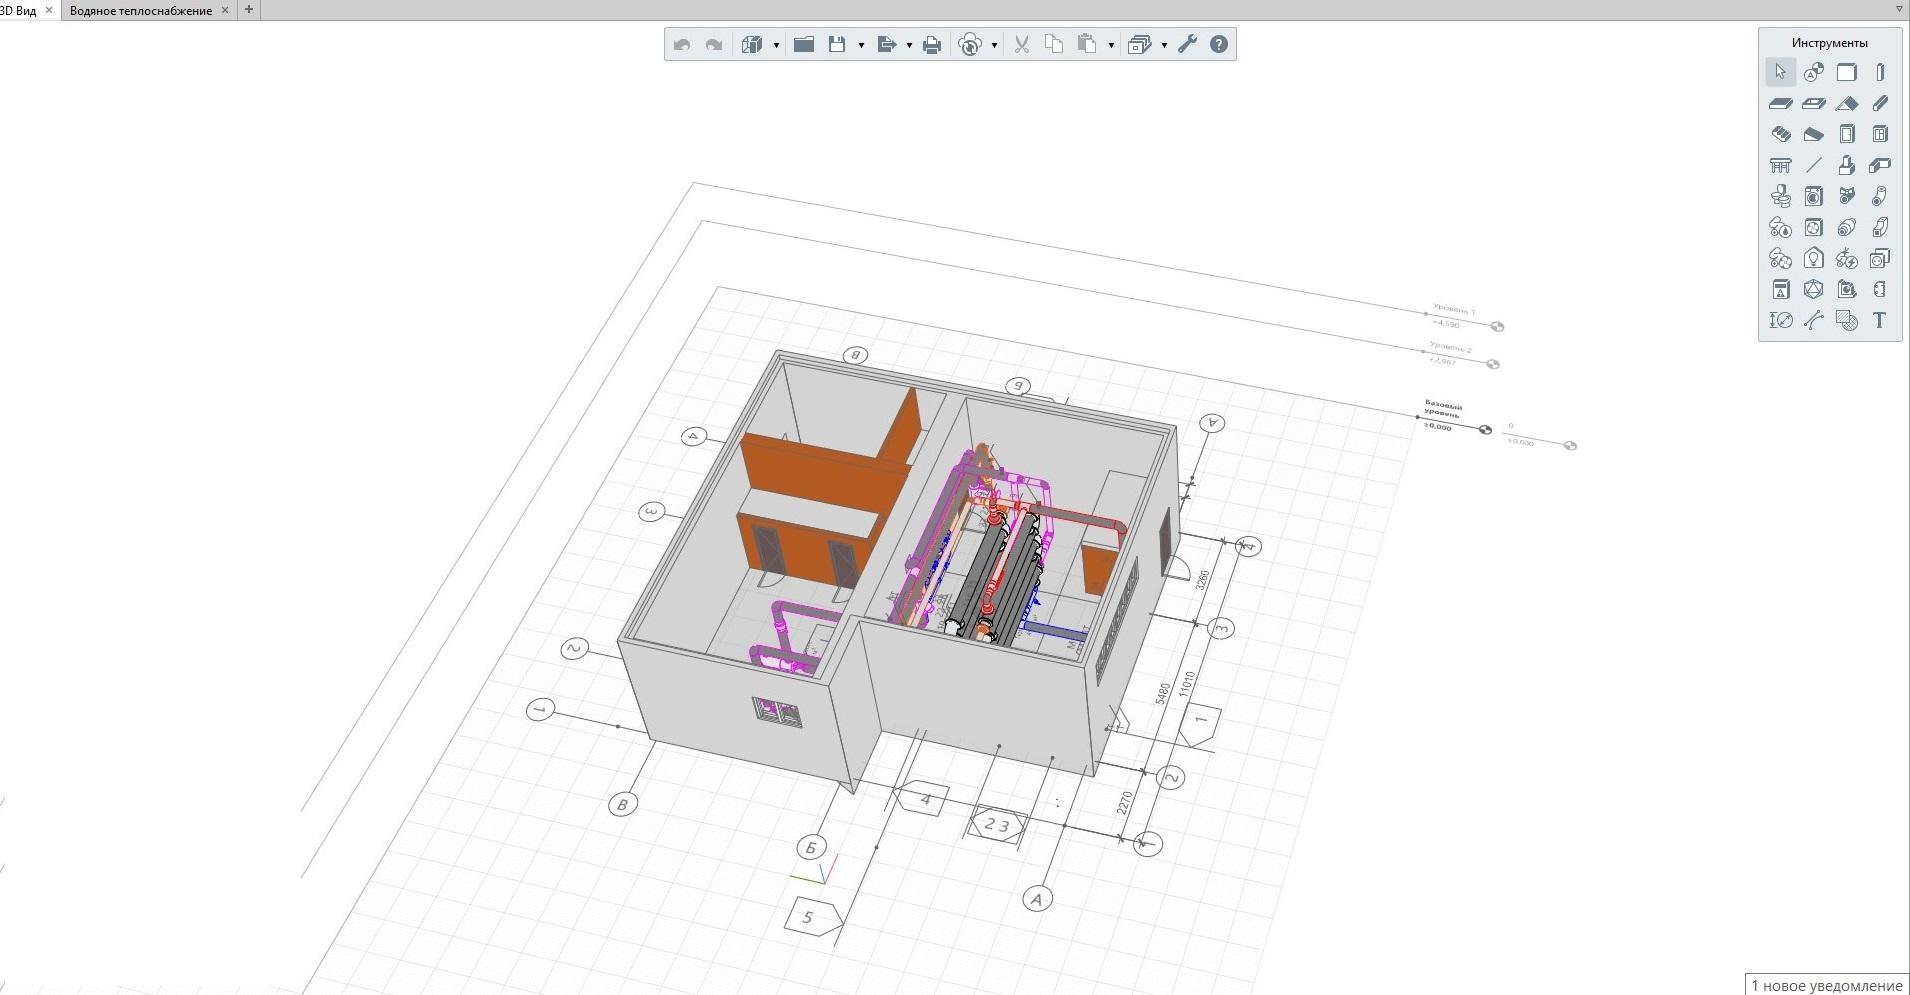The image size is (1910, 995).
Task: Activate the Ramp tool
Action: tap(1813, 134)
